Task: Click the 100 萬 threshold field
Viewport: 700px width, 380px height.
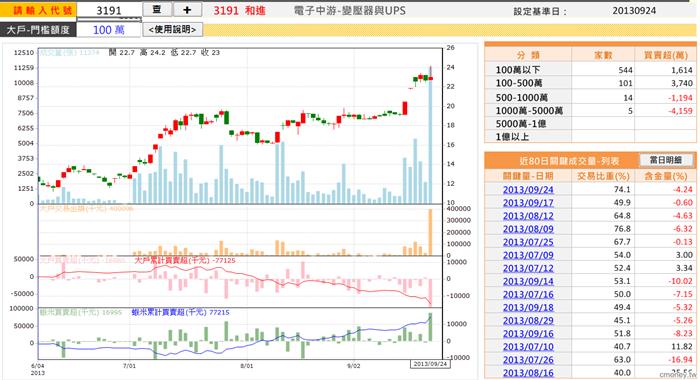Action: pos(109,30)
